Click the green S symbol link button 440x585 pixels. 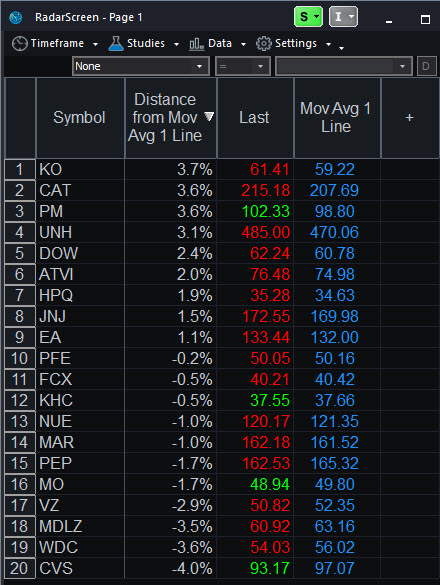[308, 17]
